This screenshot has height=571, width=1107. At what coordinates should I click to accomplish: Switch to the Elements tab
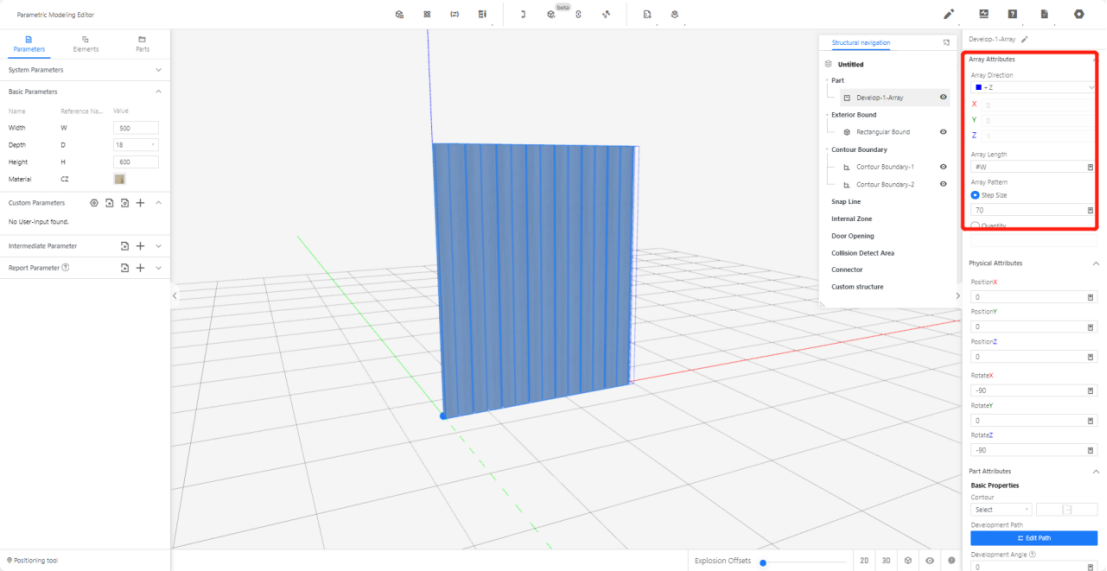pyautogui.click(x=86, y=43)
